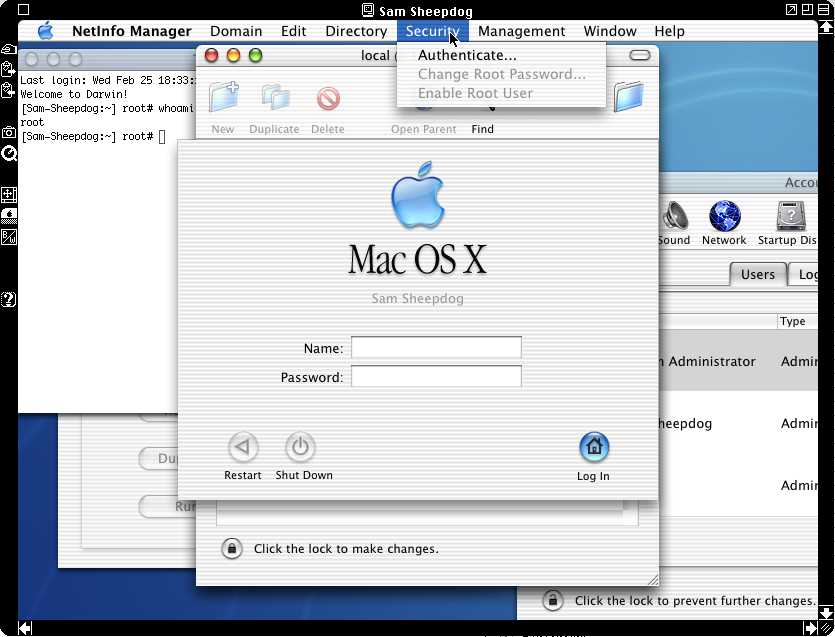Click the stacked bars icon in viewer title bar
This screenshot has height=637, width=835.
(823, 9)
